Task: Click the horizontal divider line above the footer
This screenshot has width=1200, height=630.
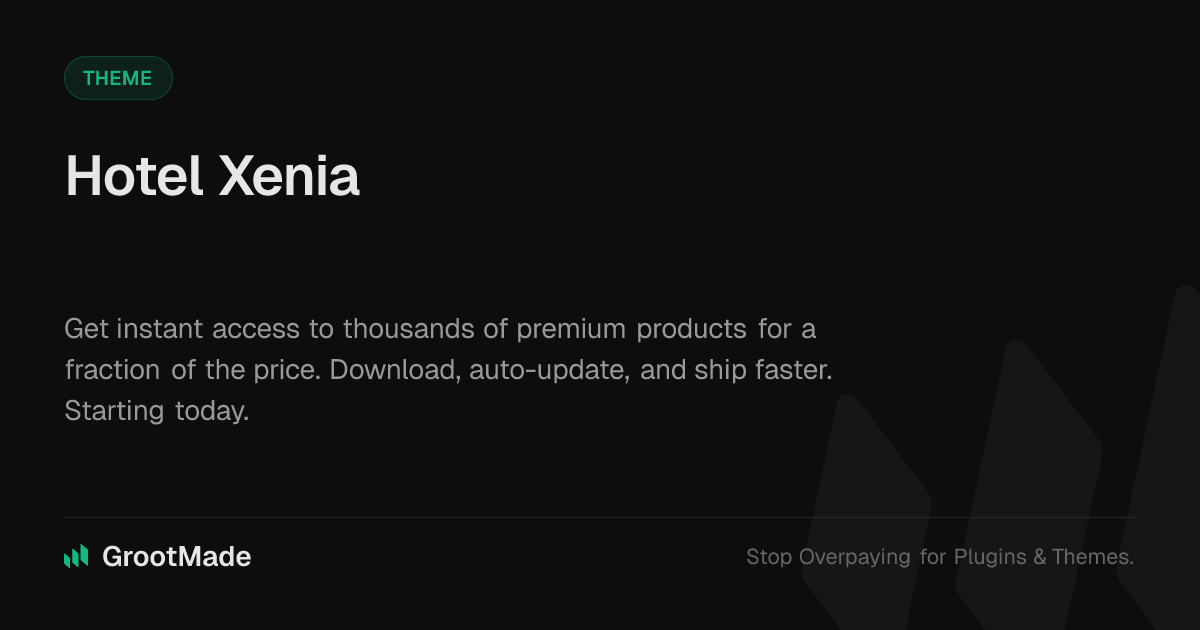Action: (x=600, y=517)
